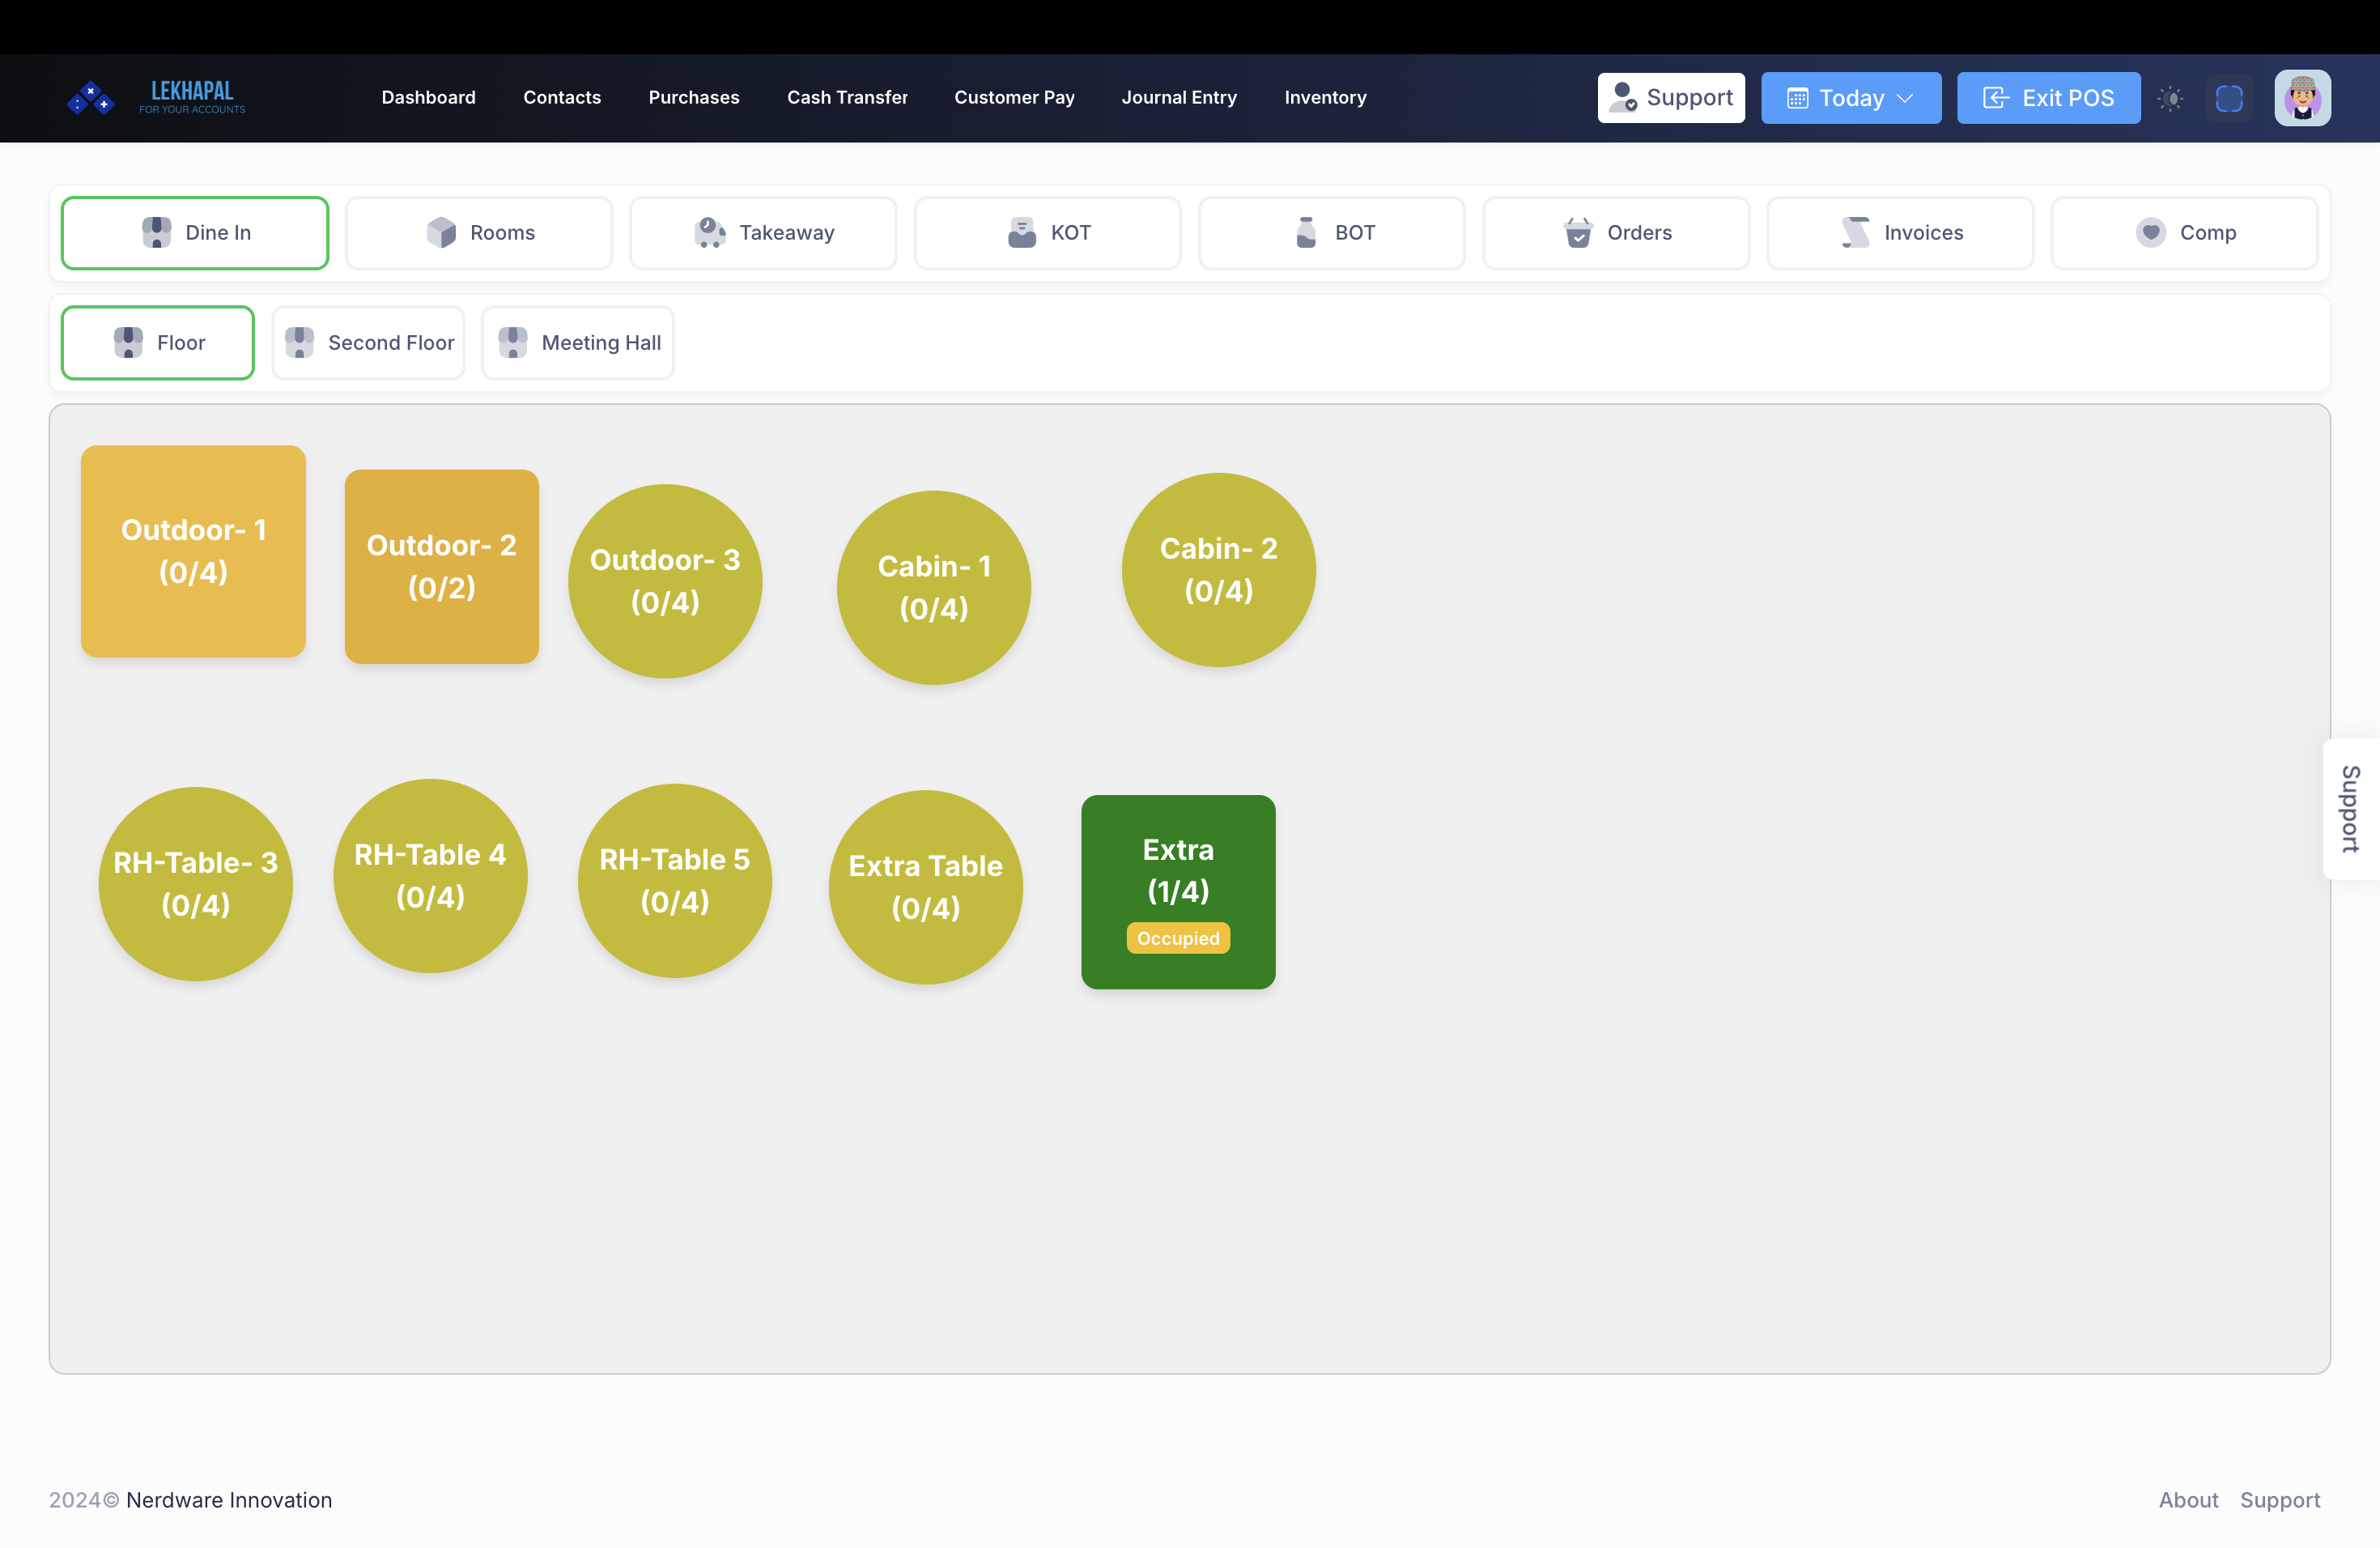Expand the Today date dropdown
The height and width of the screenshot is (1548, 2380).
[1850, 98]
